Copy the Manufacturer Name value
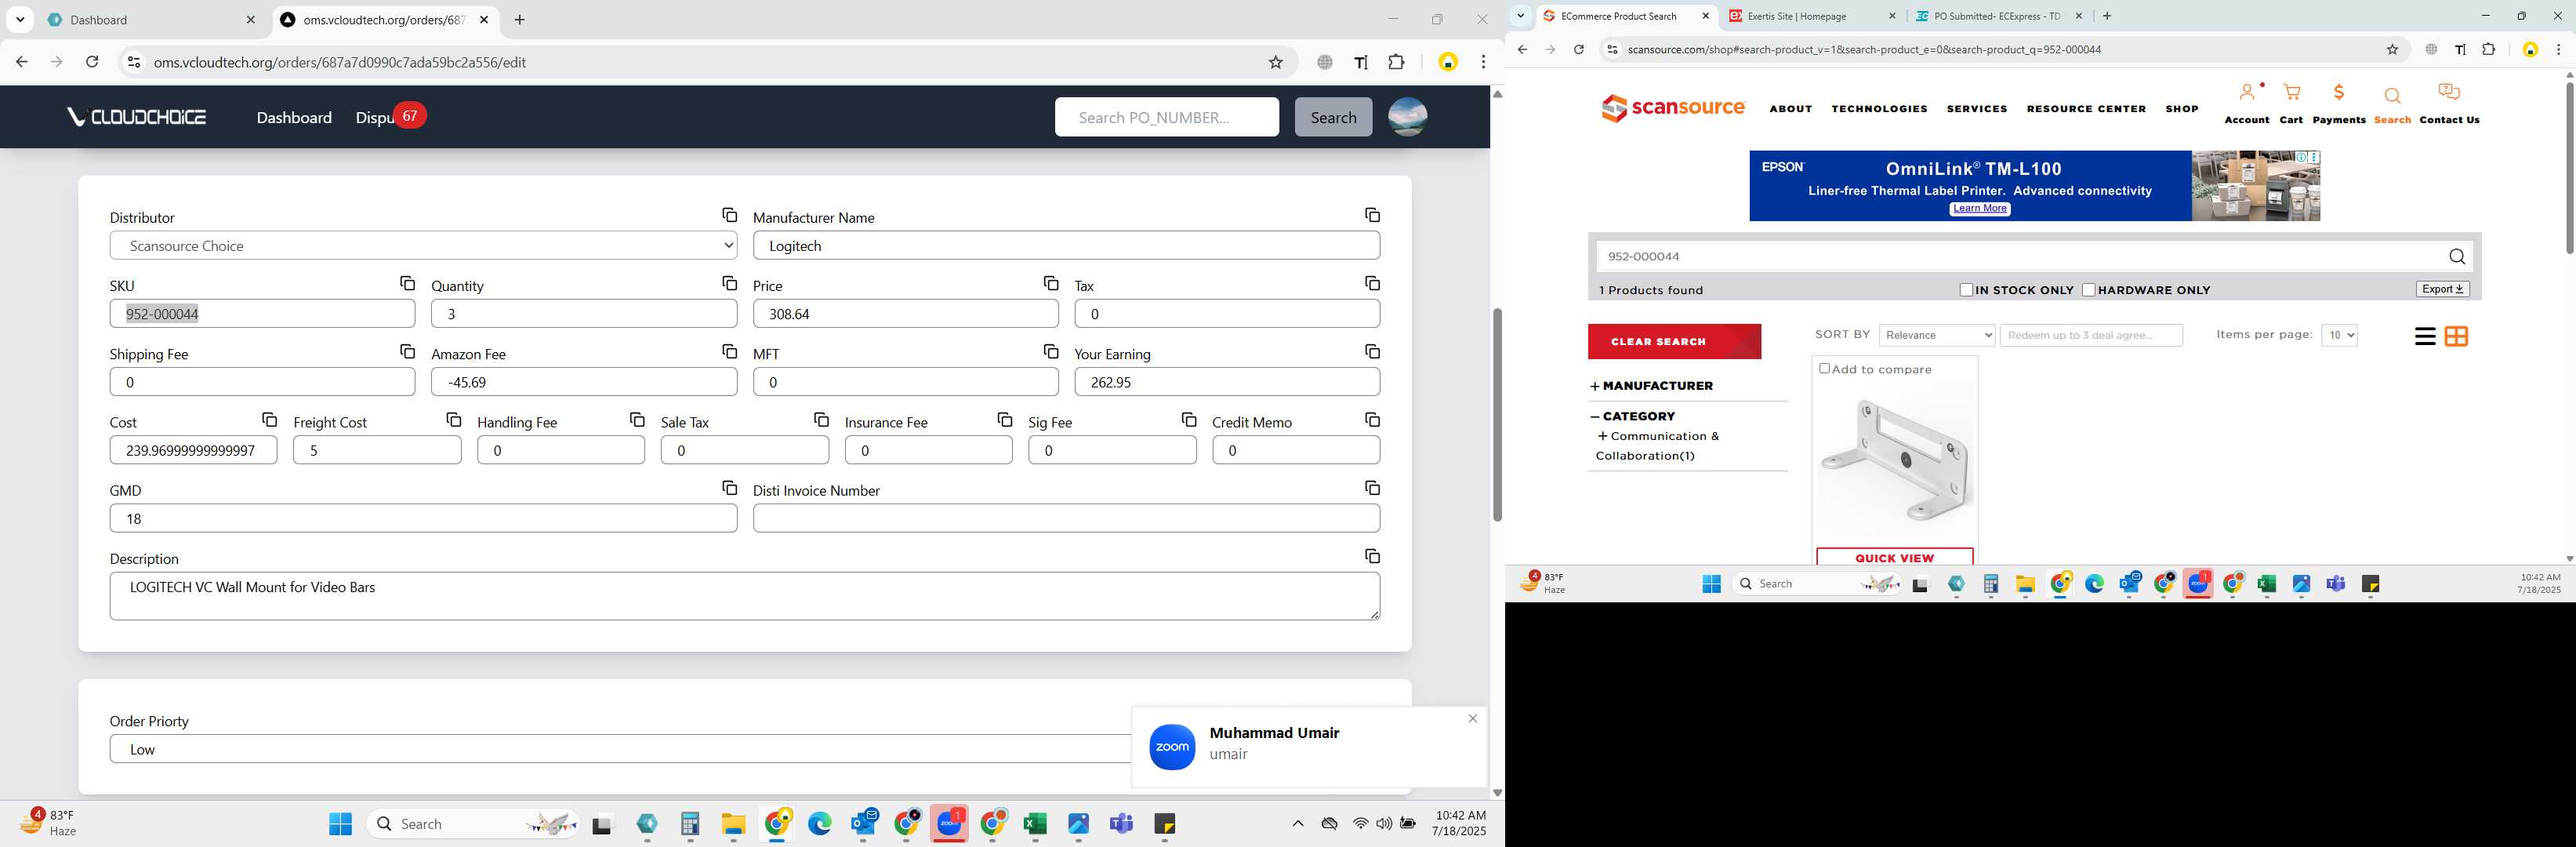This screenshot has width=2576, height=847. click(x=1372, y=215)
